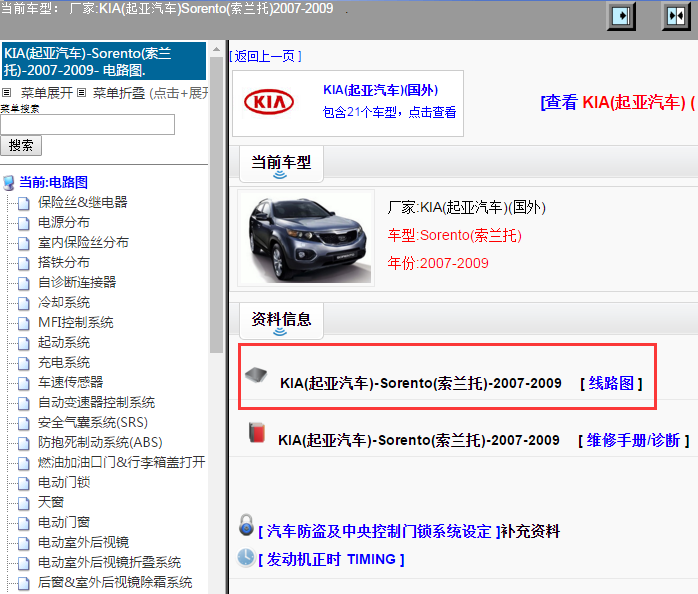Image resolution: width=698 pixels, height=594 pixels.
Task: Open 电动室外后视镜 tree item
Action: (83, 542)
